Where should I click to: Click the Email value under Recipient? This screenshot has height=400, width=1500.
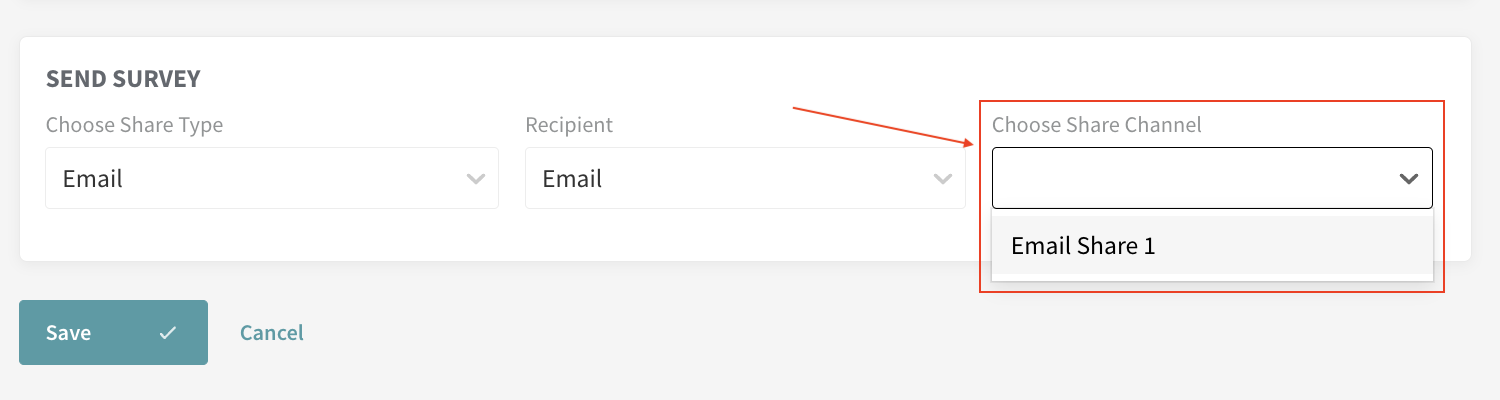point(572,179)
